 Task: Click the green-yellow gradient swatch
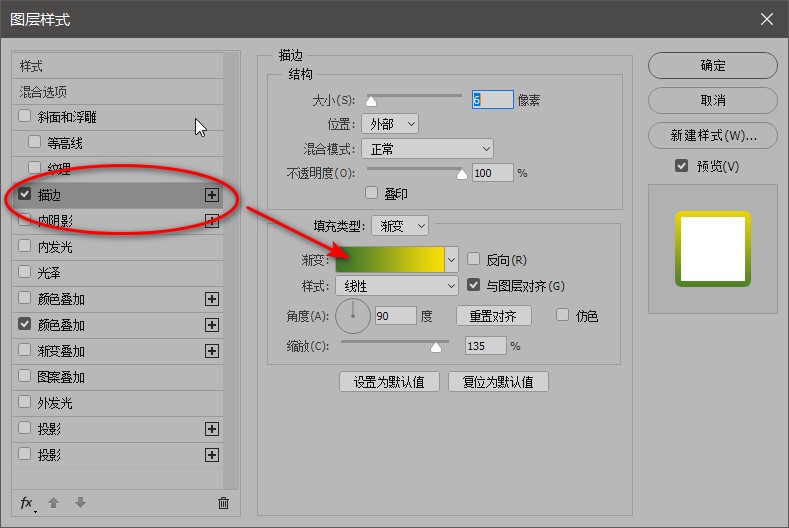(x=389, y=259)
